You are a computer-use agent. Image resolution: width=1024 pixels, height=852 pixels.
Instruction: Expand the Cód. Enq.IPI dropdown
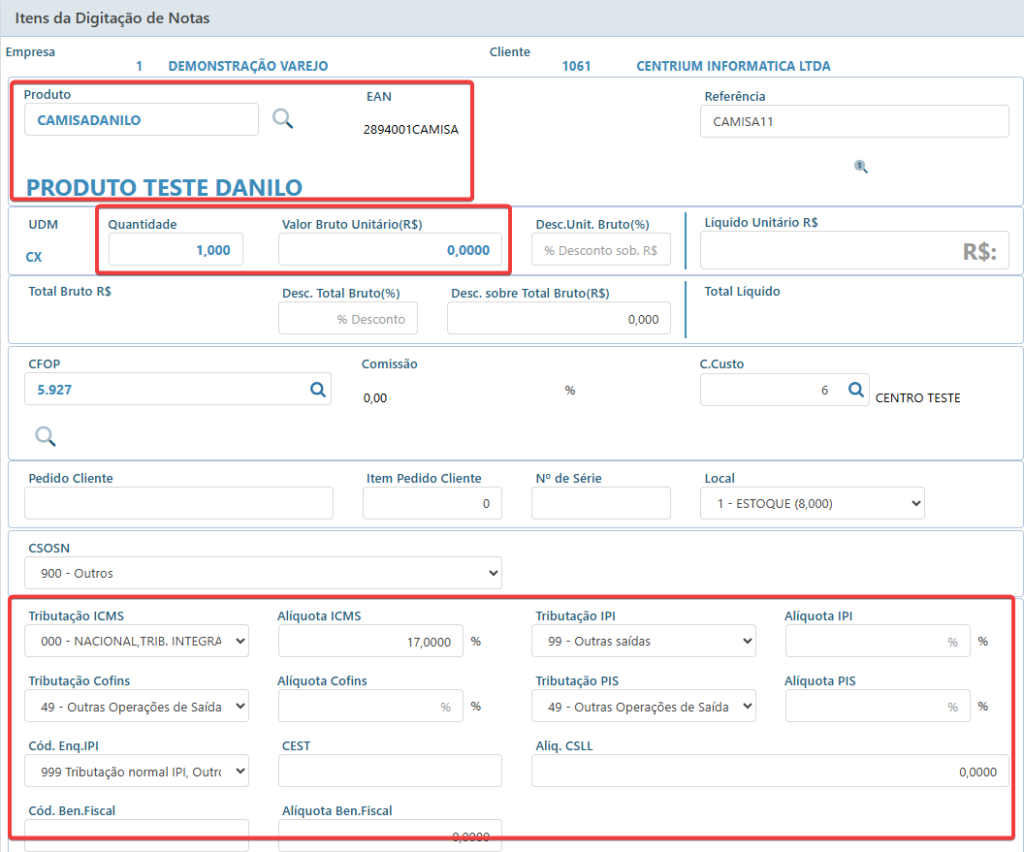(x=136, y=771)
